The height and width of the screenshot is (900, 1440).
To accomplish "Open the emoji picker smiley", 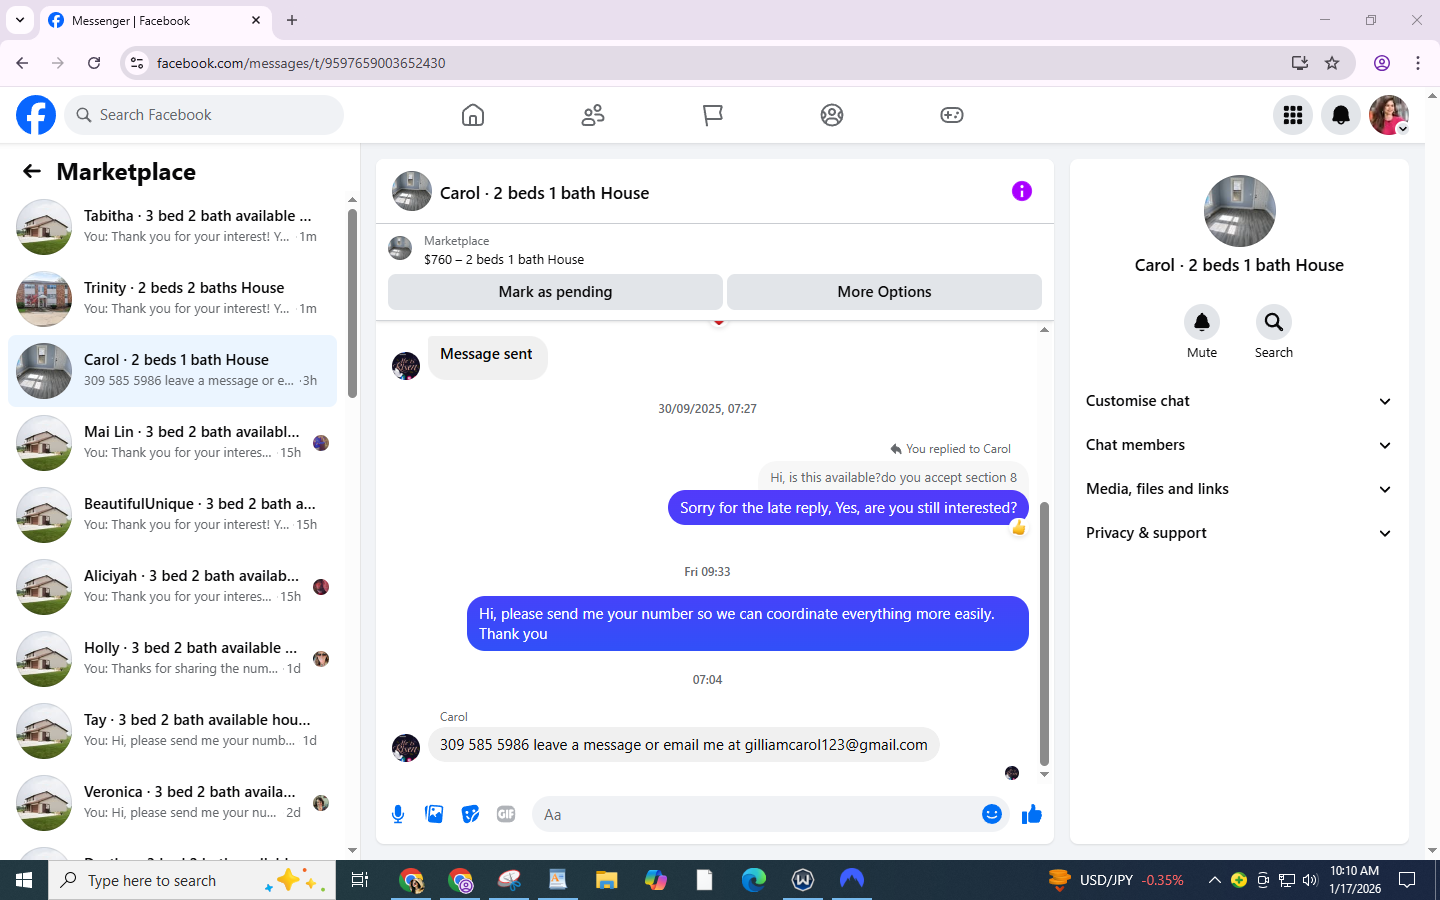I will click(x=992, y=814).
